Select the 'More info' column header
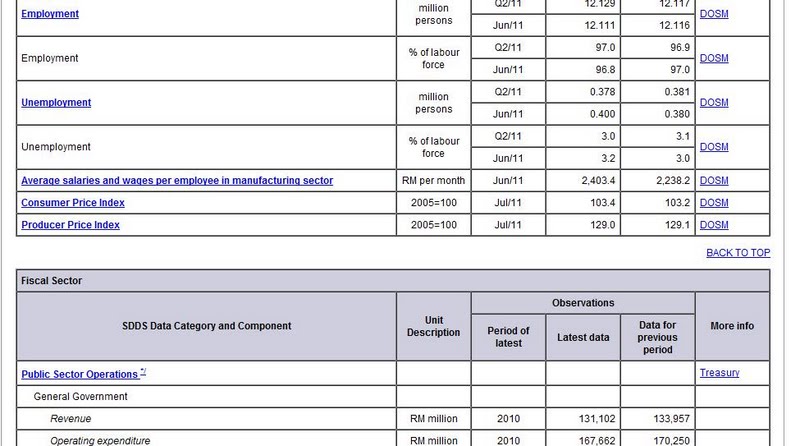 click(x=732, y=326)
